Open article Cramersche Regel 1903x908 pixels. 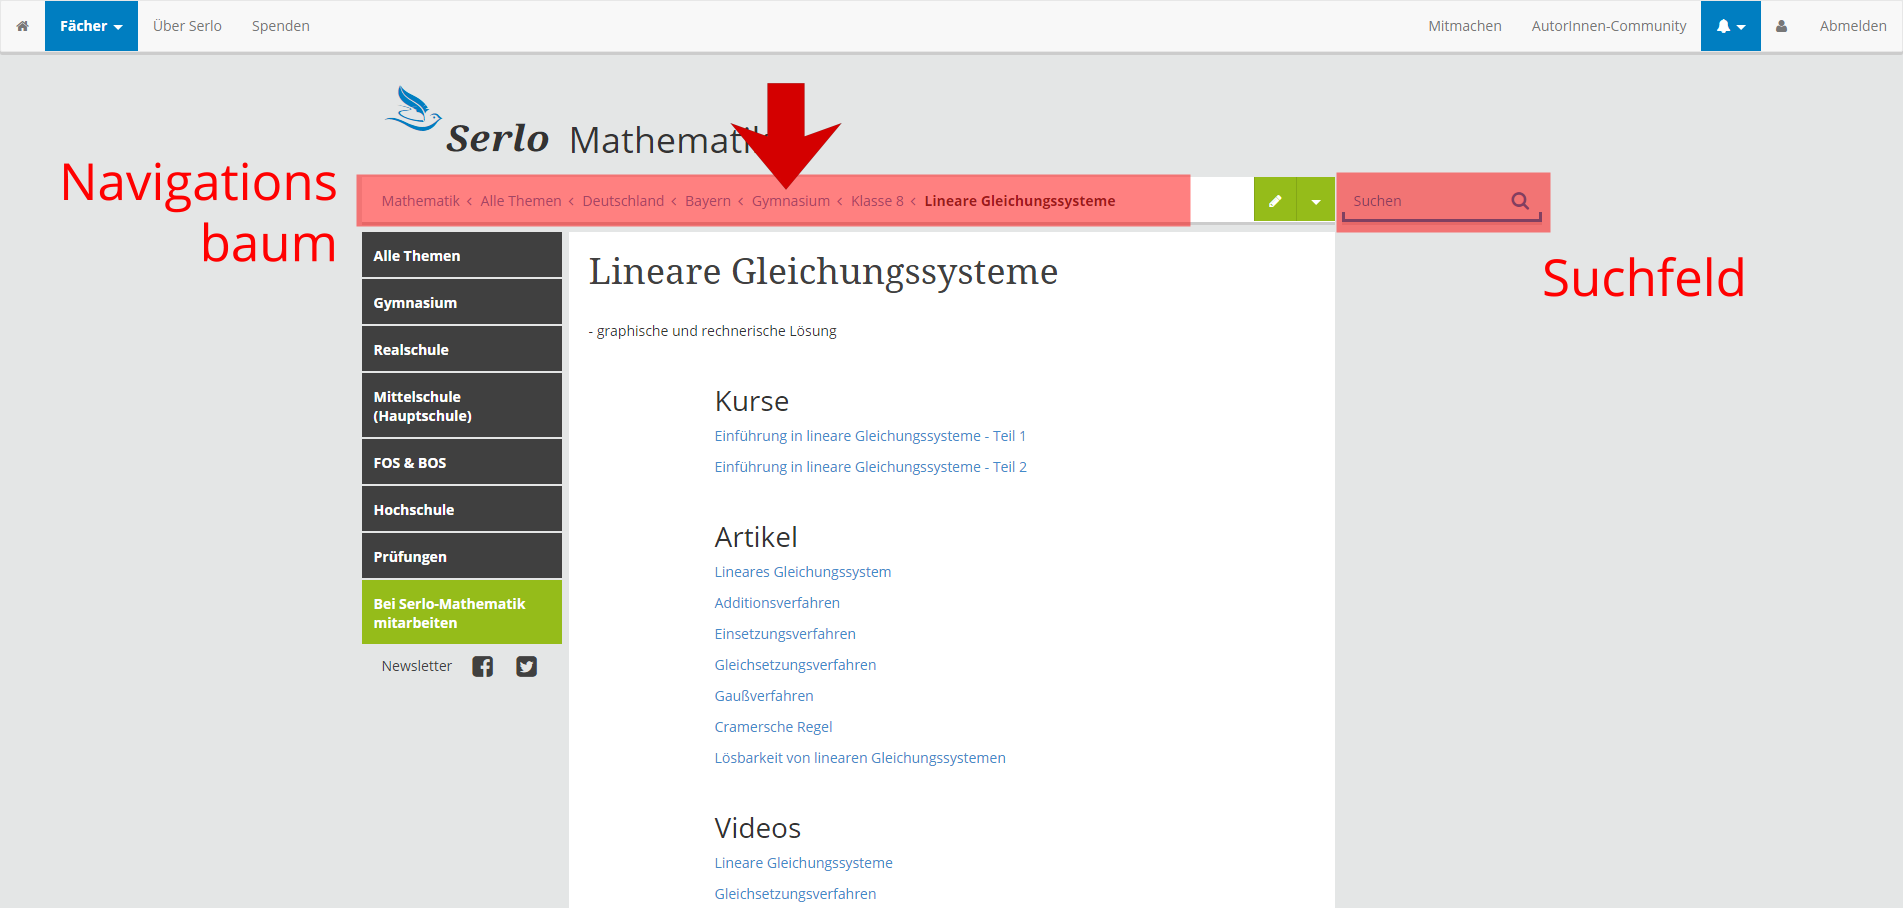point(773,727)
